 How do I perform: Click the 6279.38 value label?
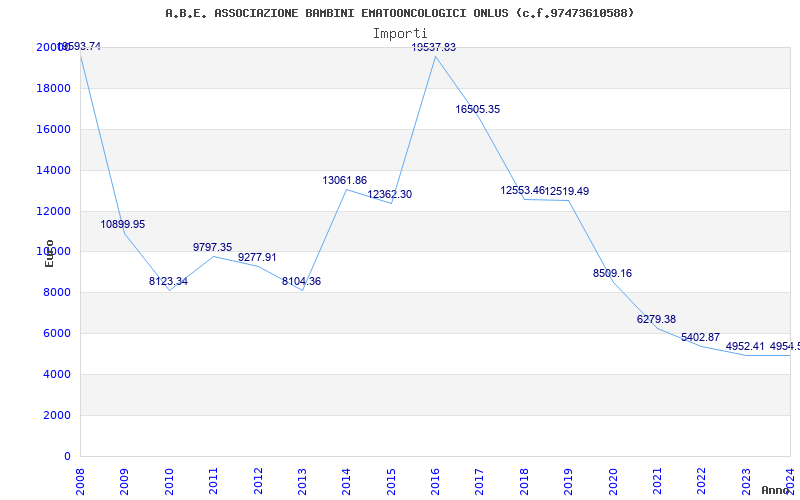pos(656,319)
